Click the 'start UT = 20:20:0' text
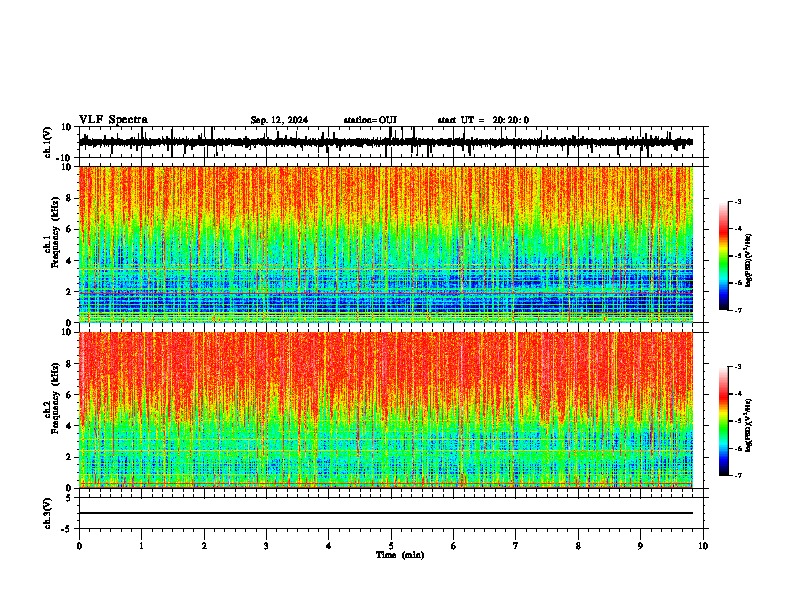The height and width of the screenshot is (612, 792). pos(483,120)
